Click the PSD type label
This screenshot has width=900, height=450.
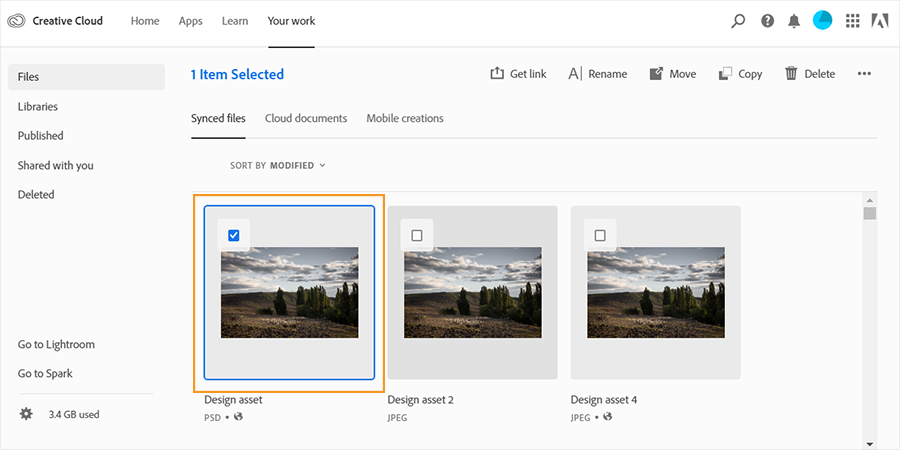(212, 417)
